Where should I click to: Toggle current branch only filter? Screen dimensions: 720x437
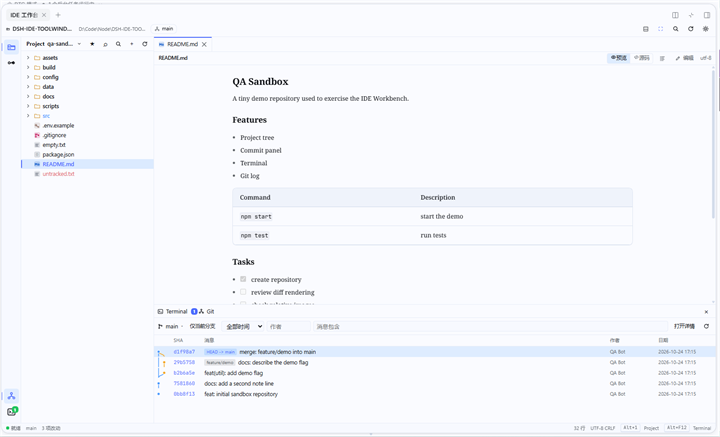(x=202, y=326)
